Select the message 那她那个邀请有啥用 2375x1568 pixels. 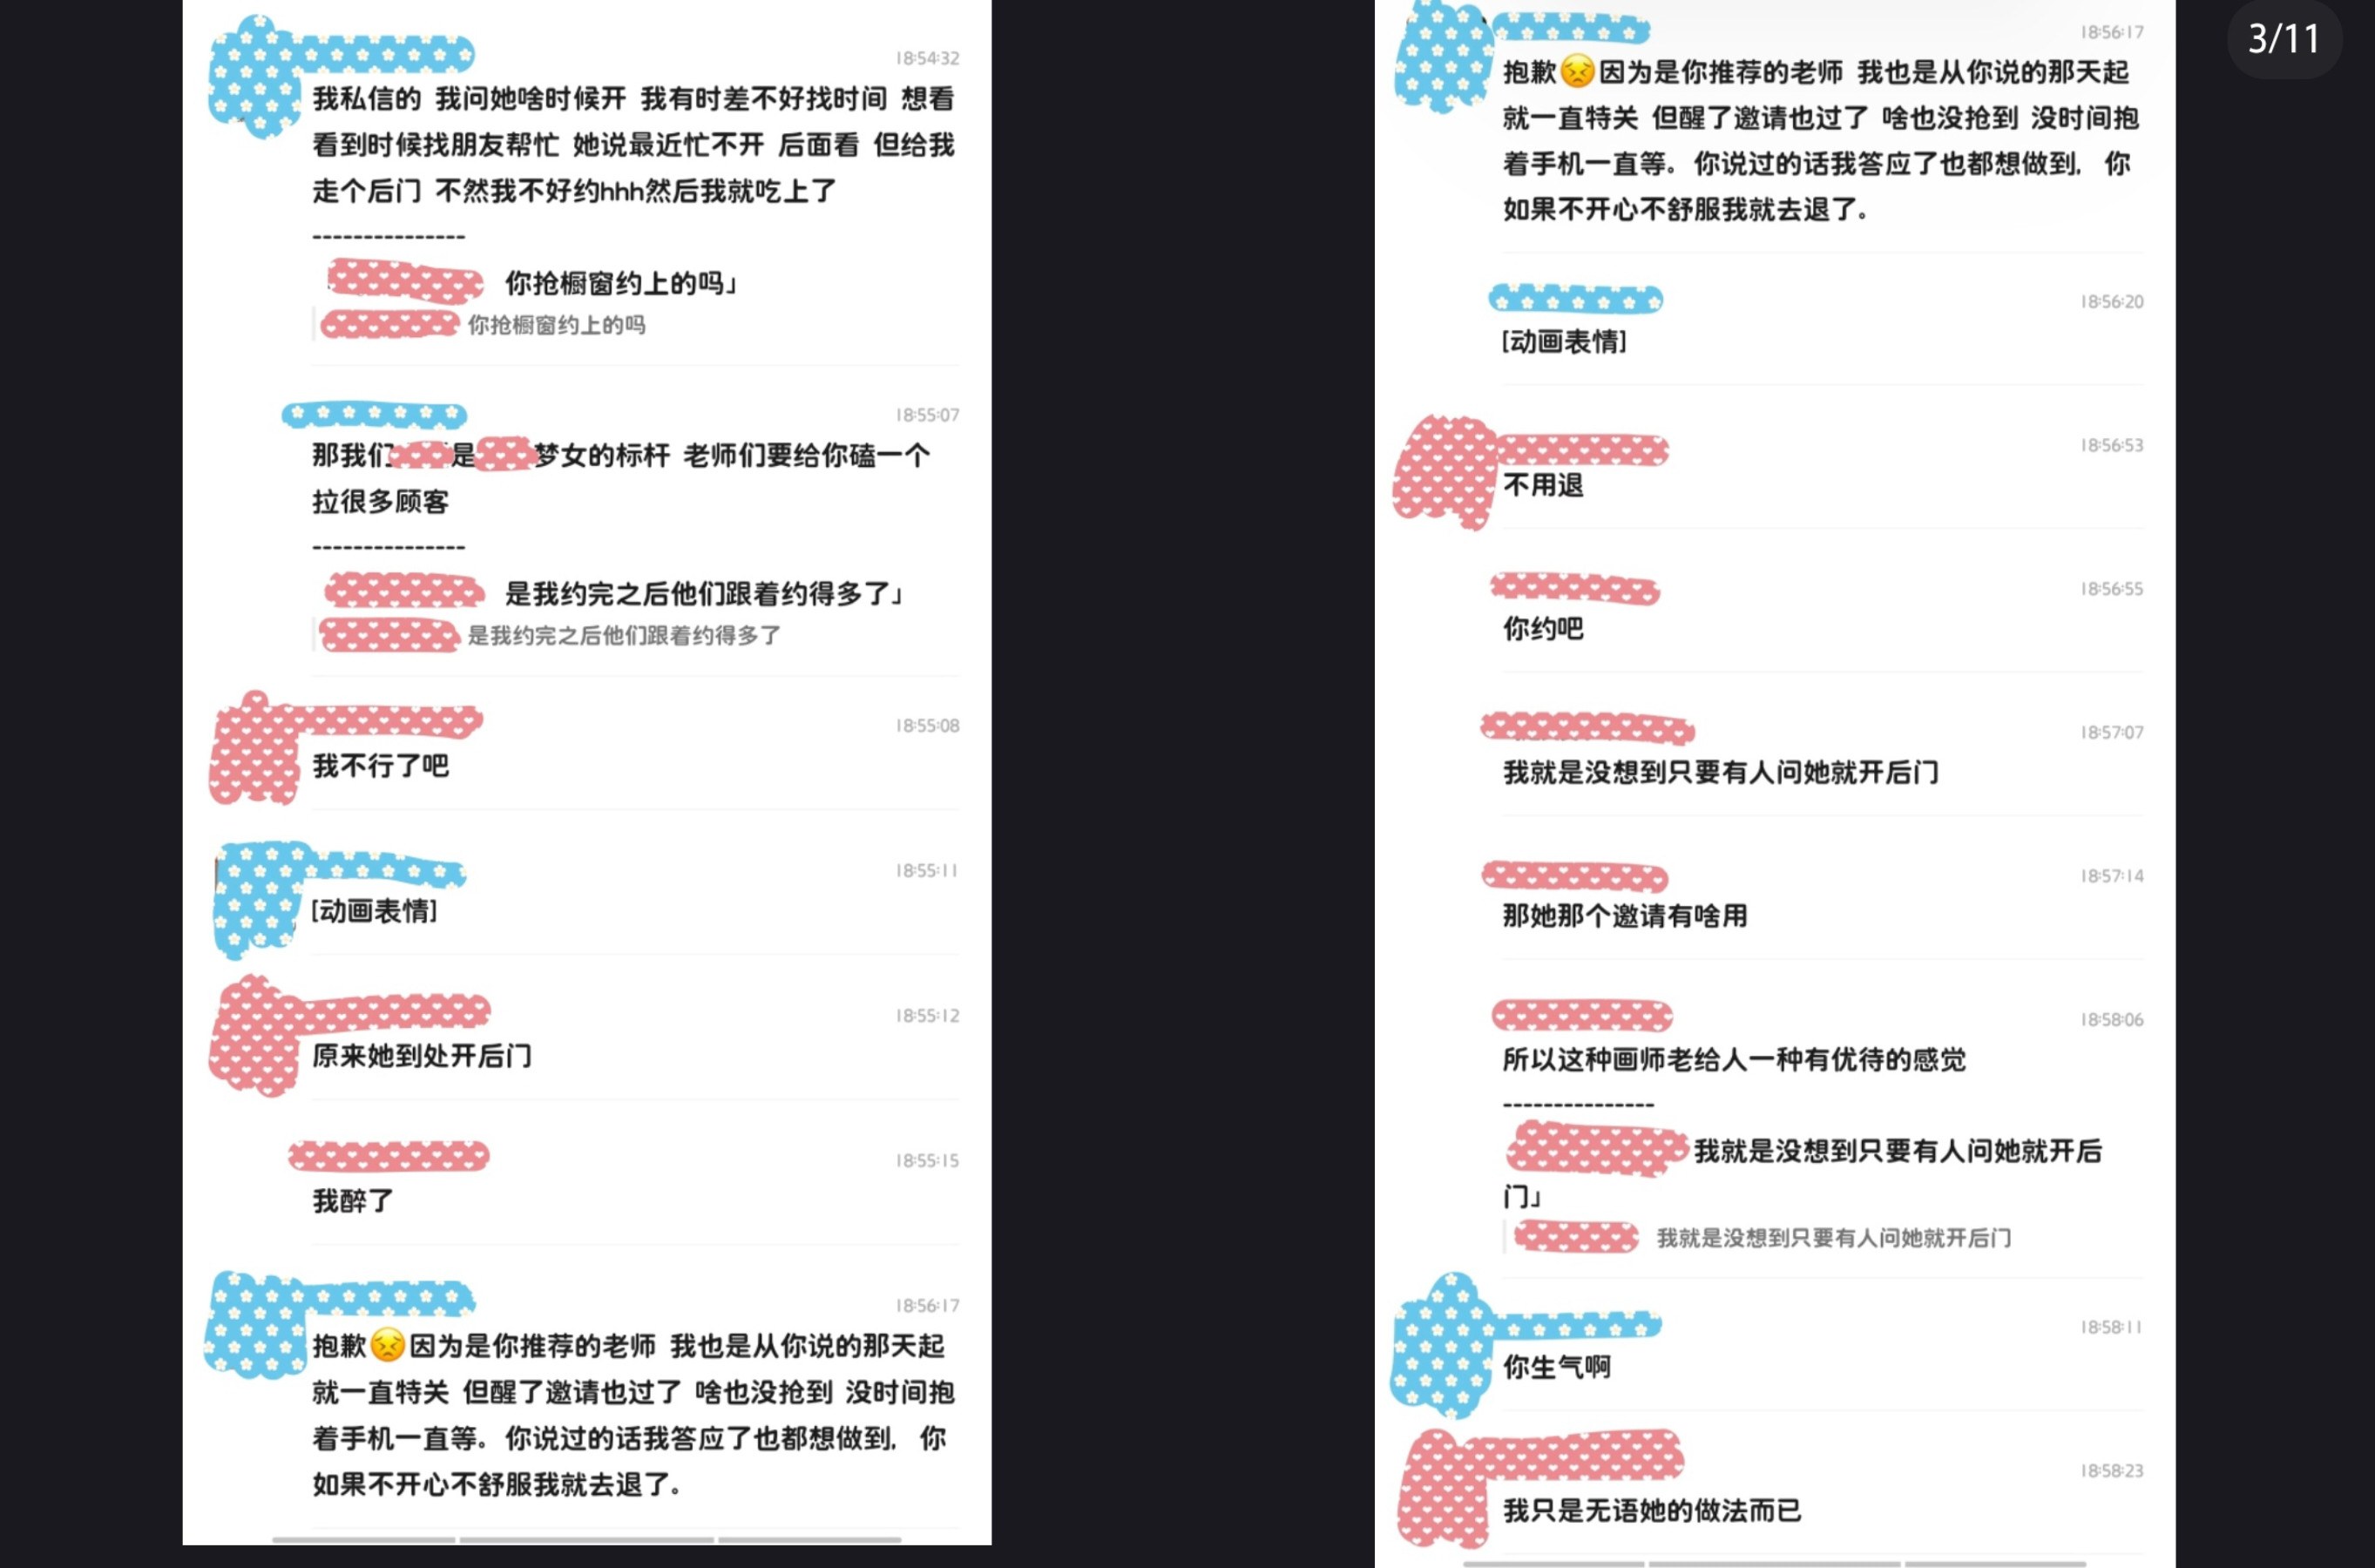1625,916
